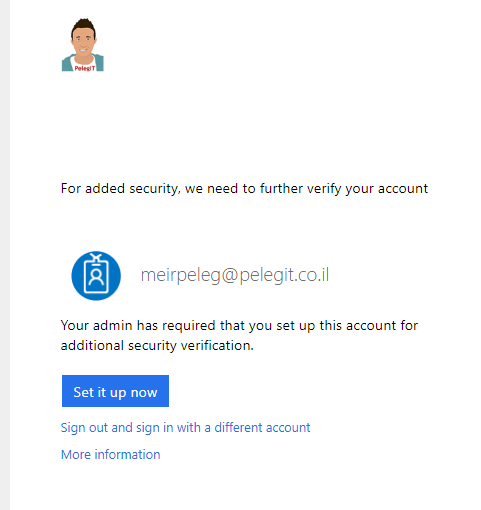Image resolution: width=481 pixels, height=510 pixels.
Task: Open the More information link
Action: click(x=110, y=454)
